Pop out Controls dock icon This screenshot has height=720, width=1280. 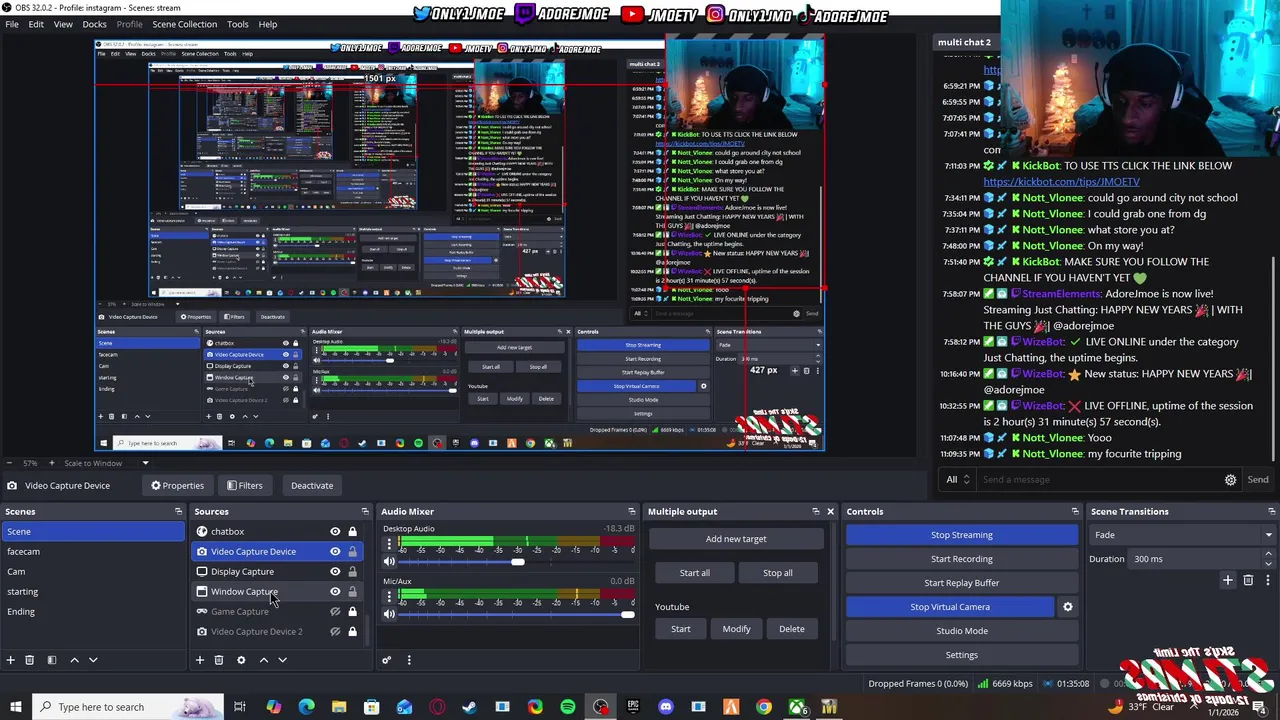pos(1075,511)
